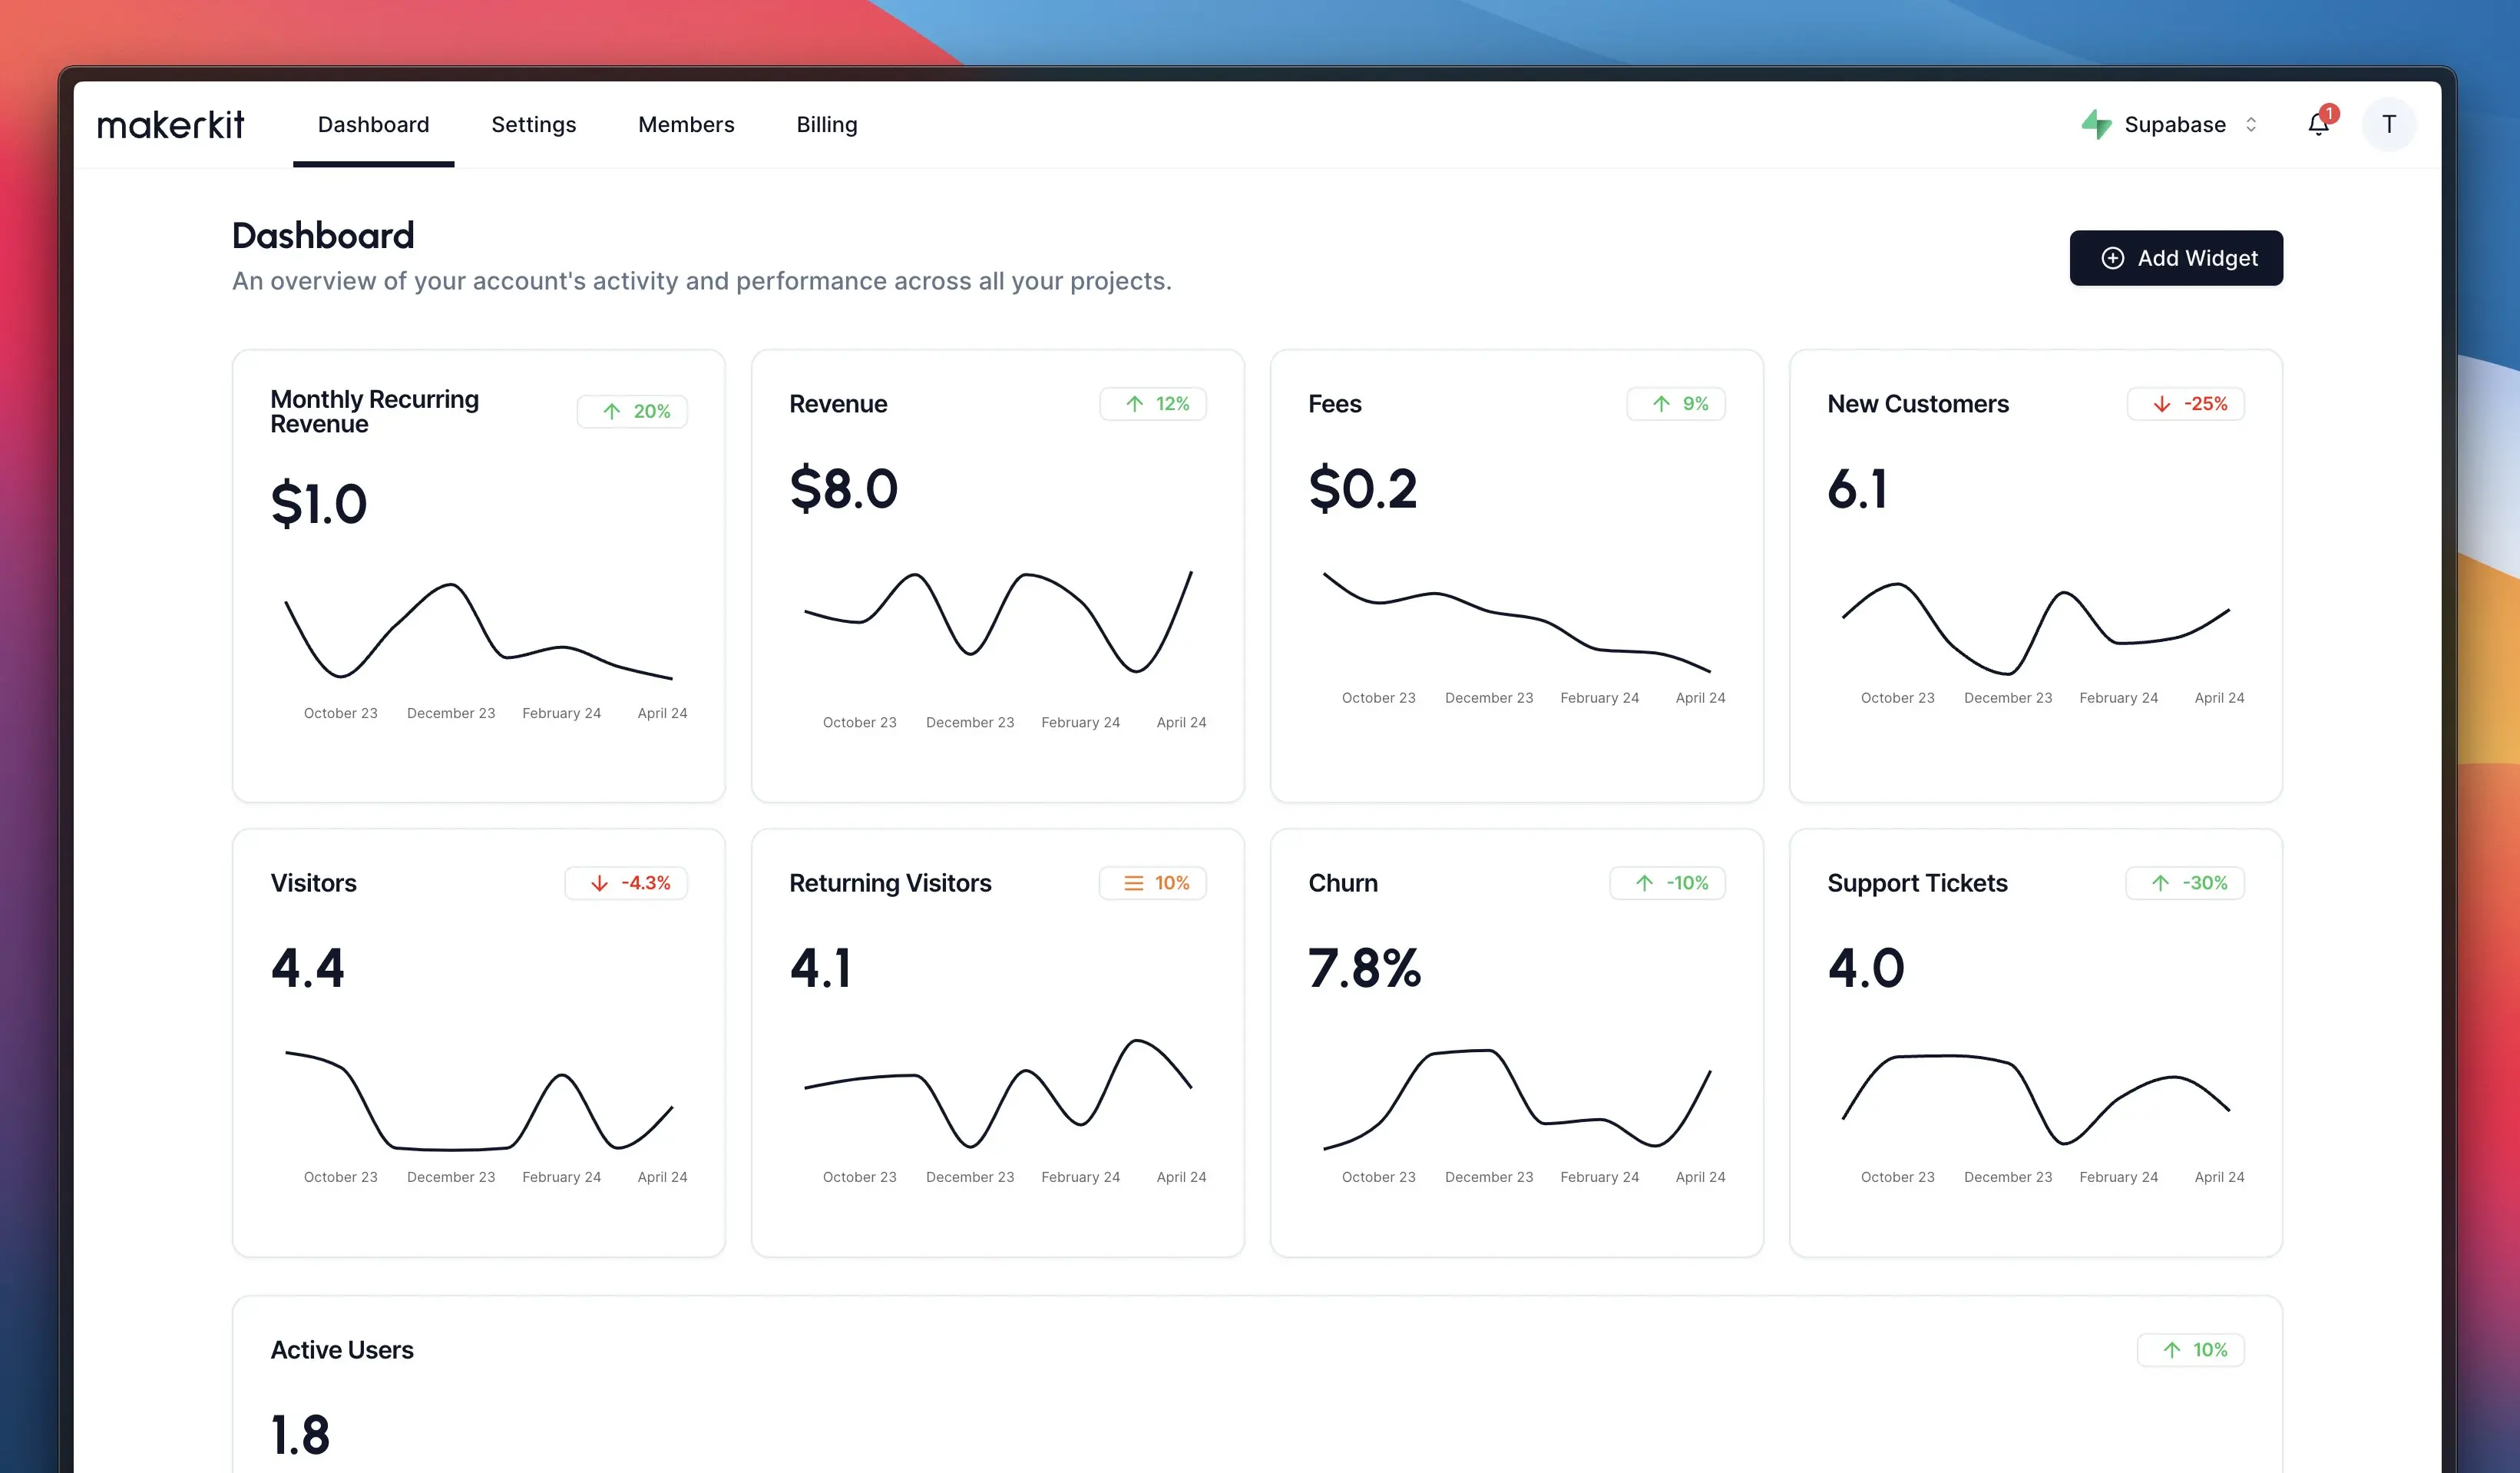Click the Churn card's 7.8% value
Image resolution: width=2520 pixels, height=1473 pixels.
(1364, 968)
